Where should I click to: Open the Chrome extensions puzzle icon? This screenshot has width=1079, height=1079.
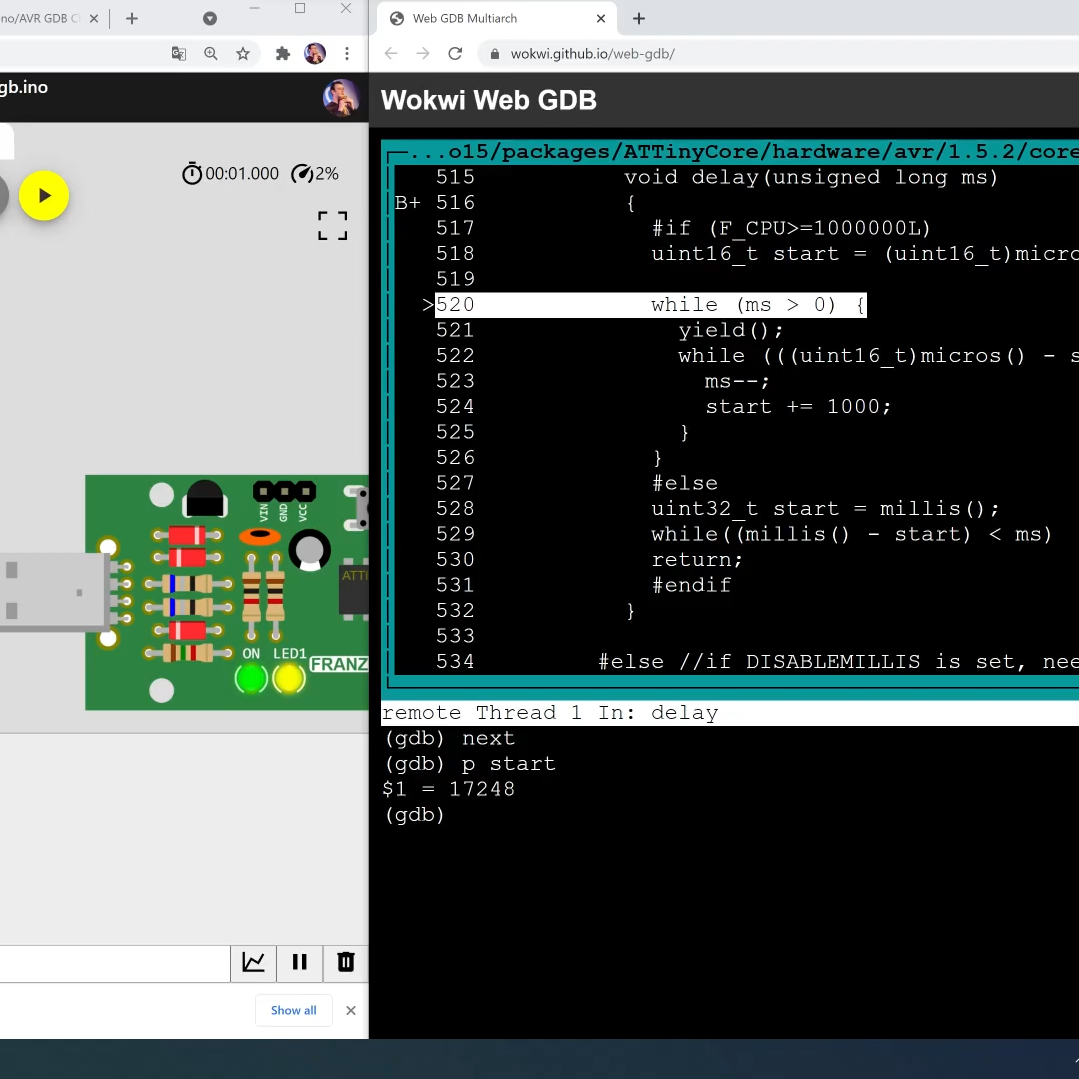tap(283, 54)
